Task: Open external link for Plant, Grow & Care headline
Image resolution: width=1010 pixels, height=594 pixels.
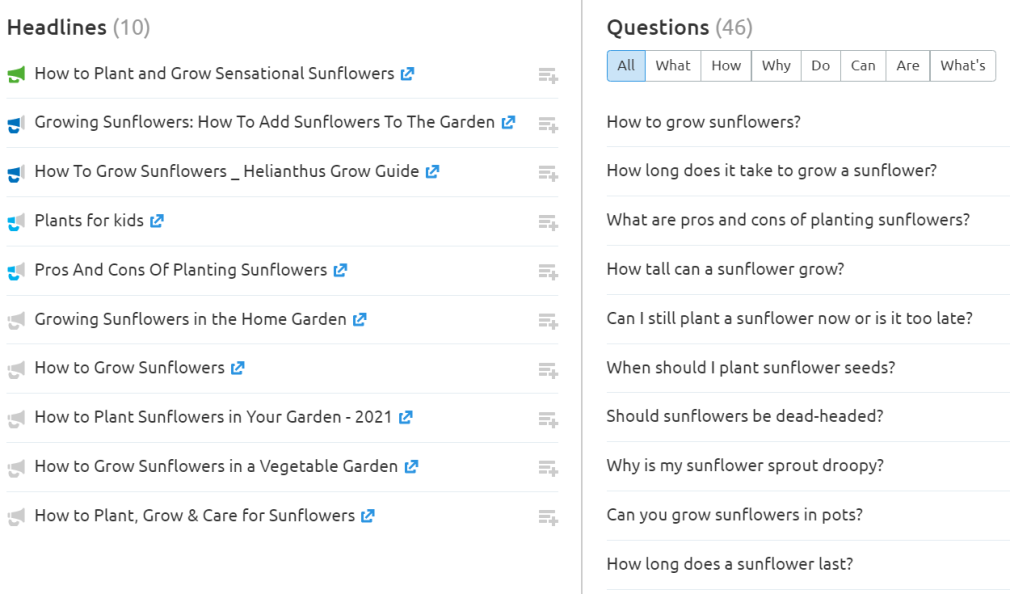Action: point(368,515)
